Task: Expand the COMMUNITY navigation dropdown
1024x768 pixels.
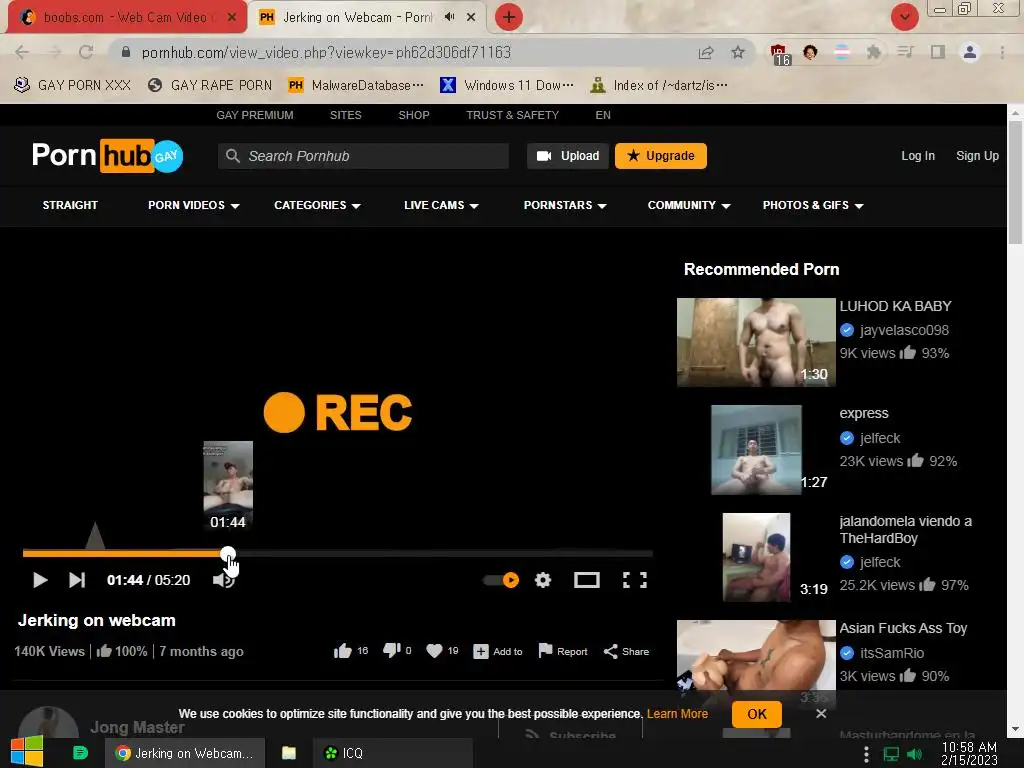Action: (x=689, y=205)
